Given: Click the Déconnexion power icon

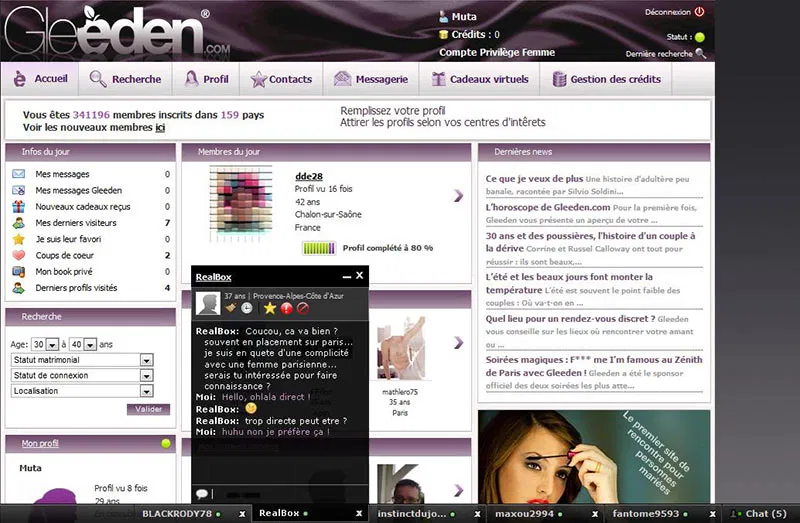Looking at the screenshot, I should pyautogui.click(x=699, y=12).
